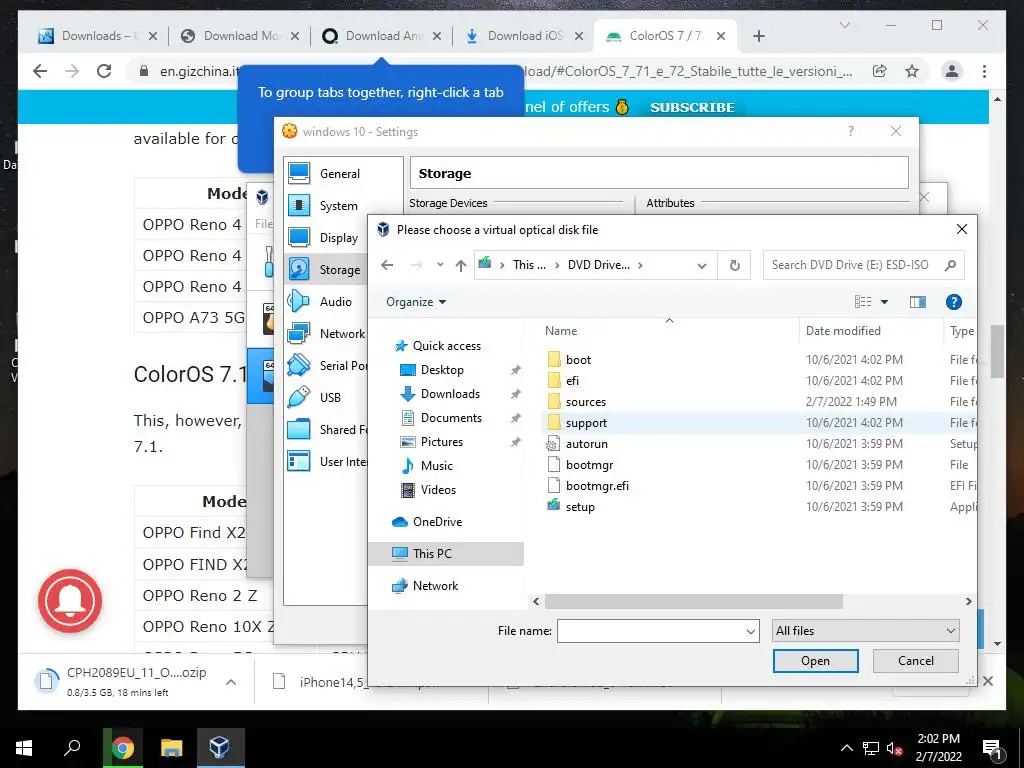Viewport: 1024px width, 768px height.
Task: Click Cancel button in file dialog
Action: point(916,661)
